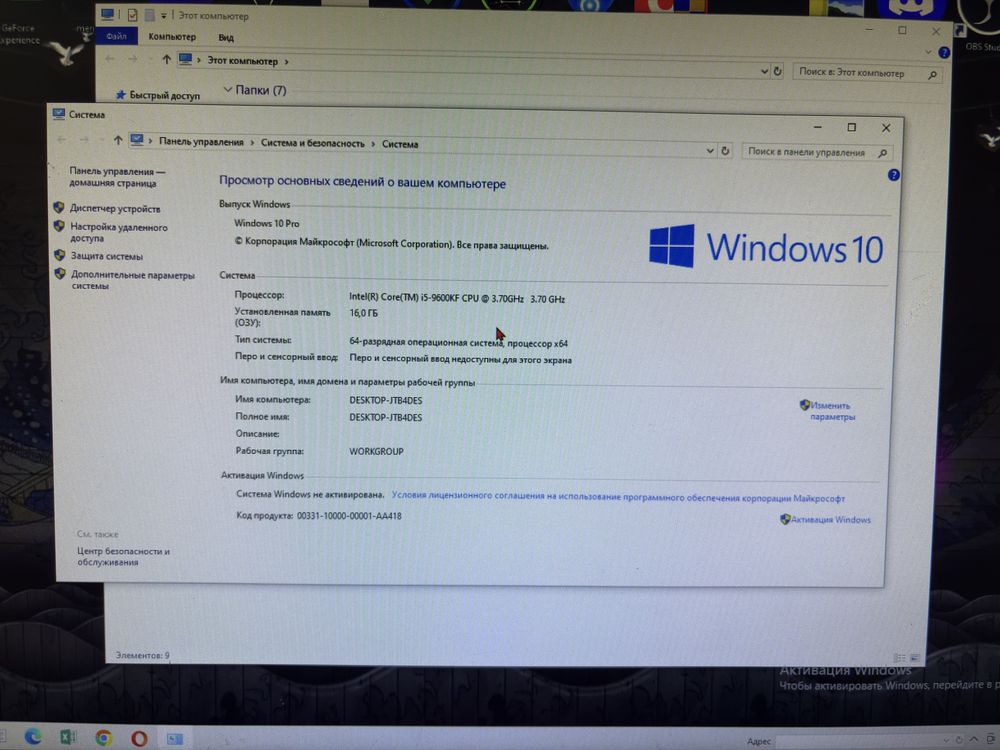Open Excel from the taskbar
The width and height of the screenshot is (1000, 750).
click(x=68, y=738)
